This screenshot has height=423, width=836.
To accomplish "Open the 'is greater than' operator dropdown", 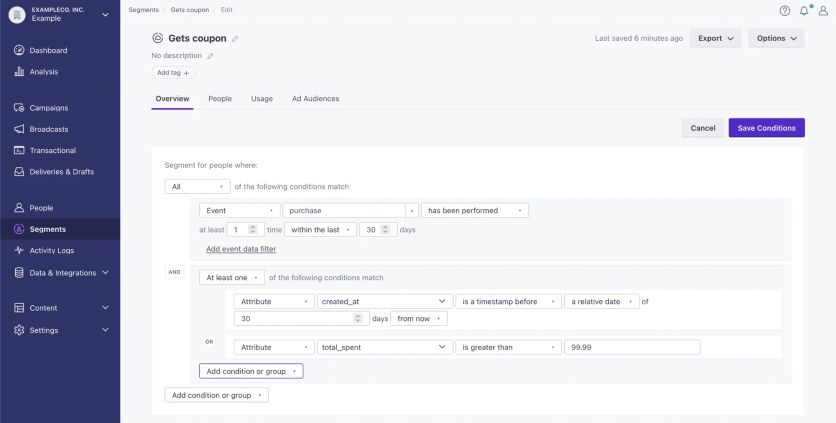I will tap(508, 347).
